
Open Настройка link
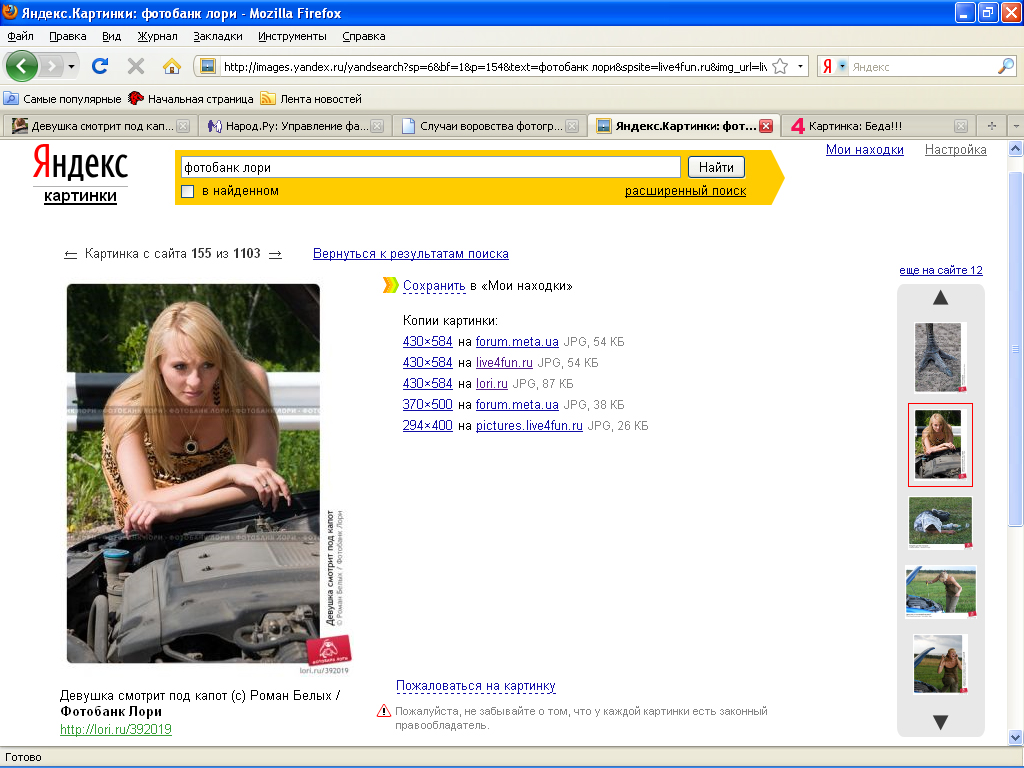coord(955,150)
